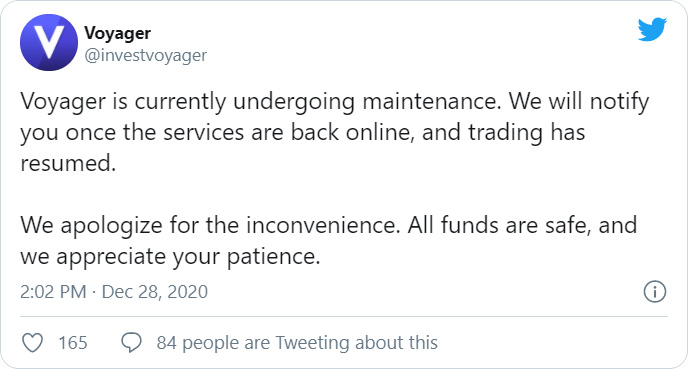Click the divider line above the like count
The height and width of the screenshot is (369, 688).
click(344, 316)
